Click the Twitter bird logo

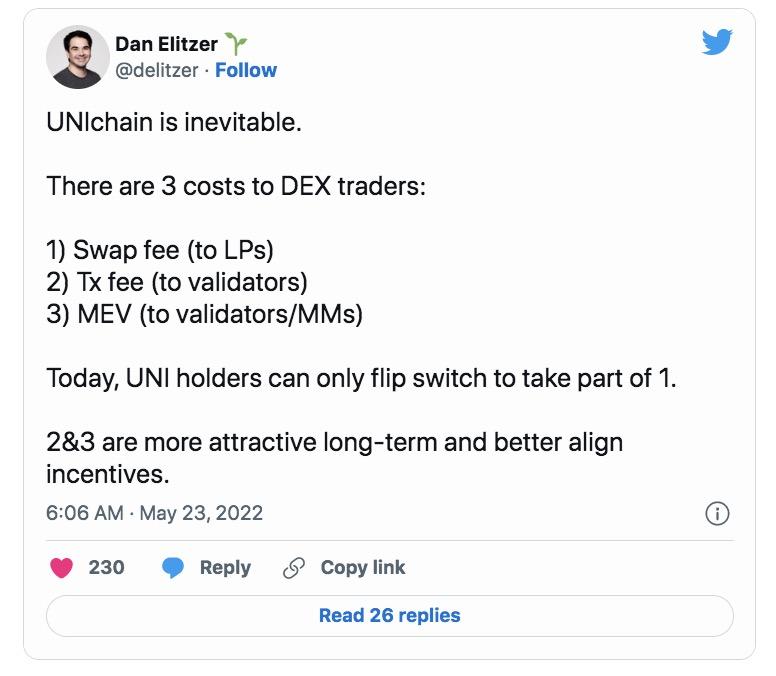point(717,42)
